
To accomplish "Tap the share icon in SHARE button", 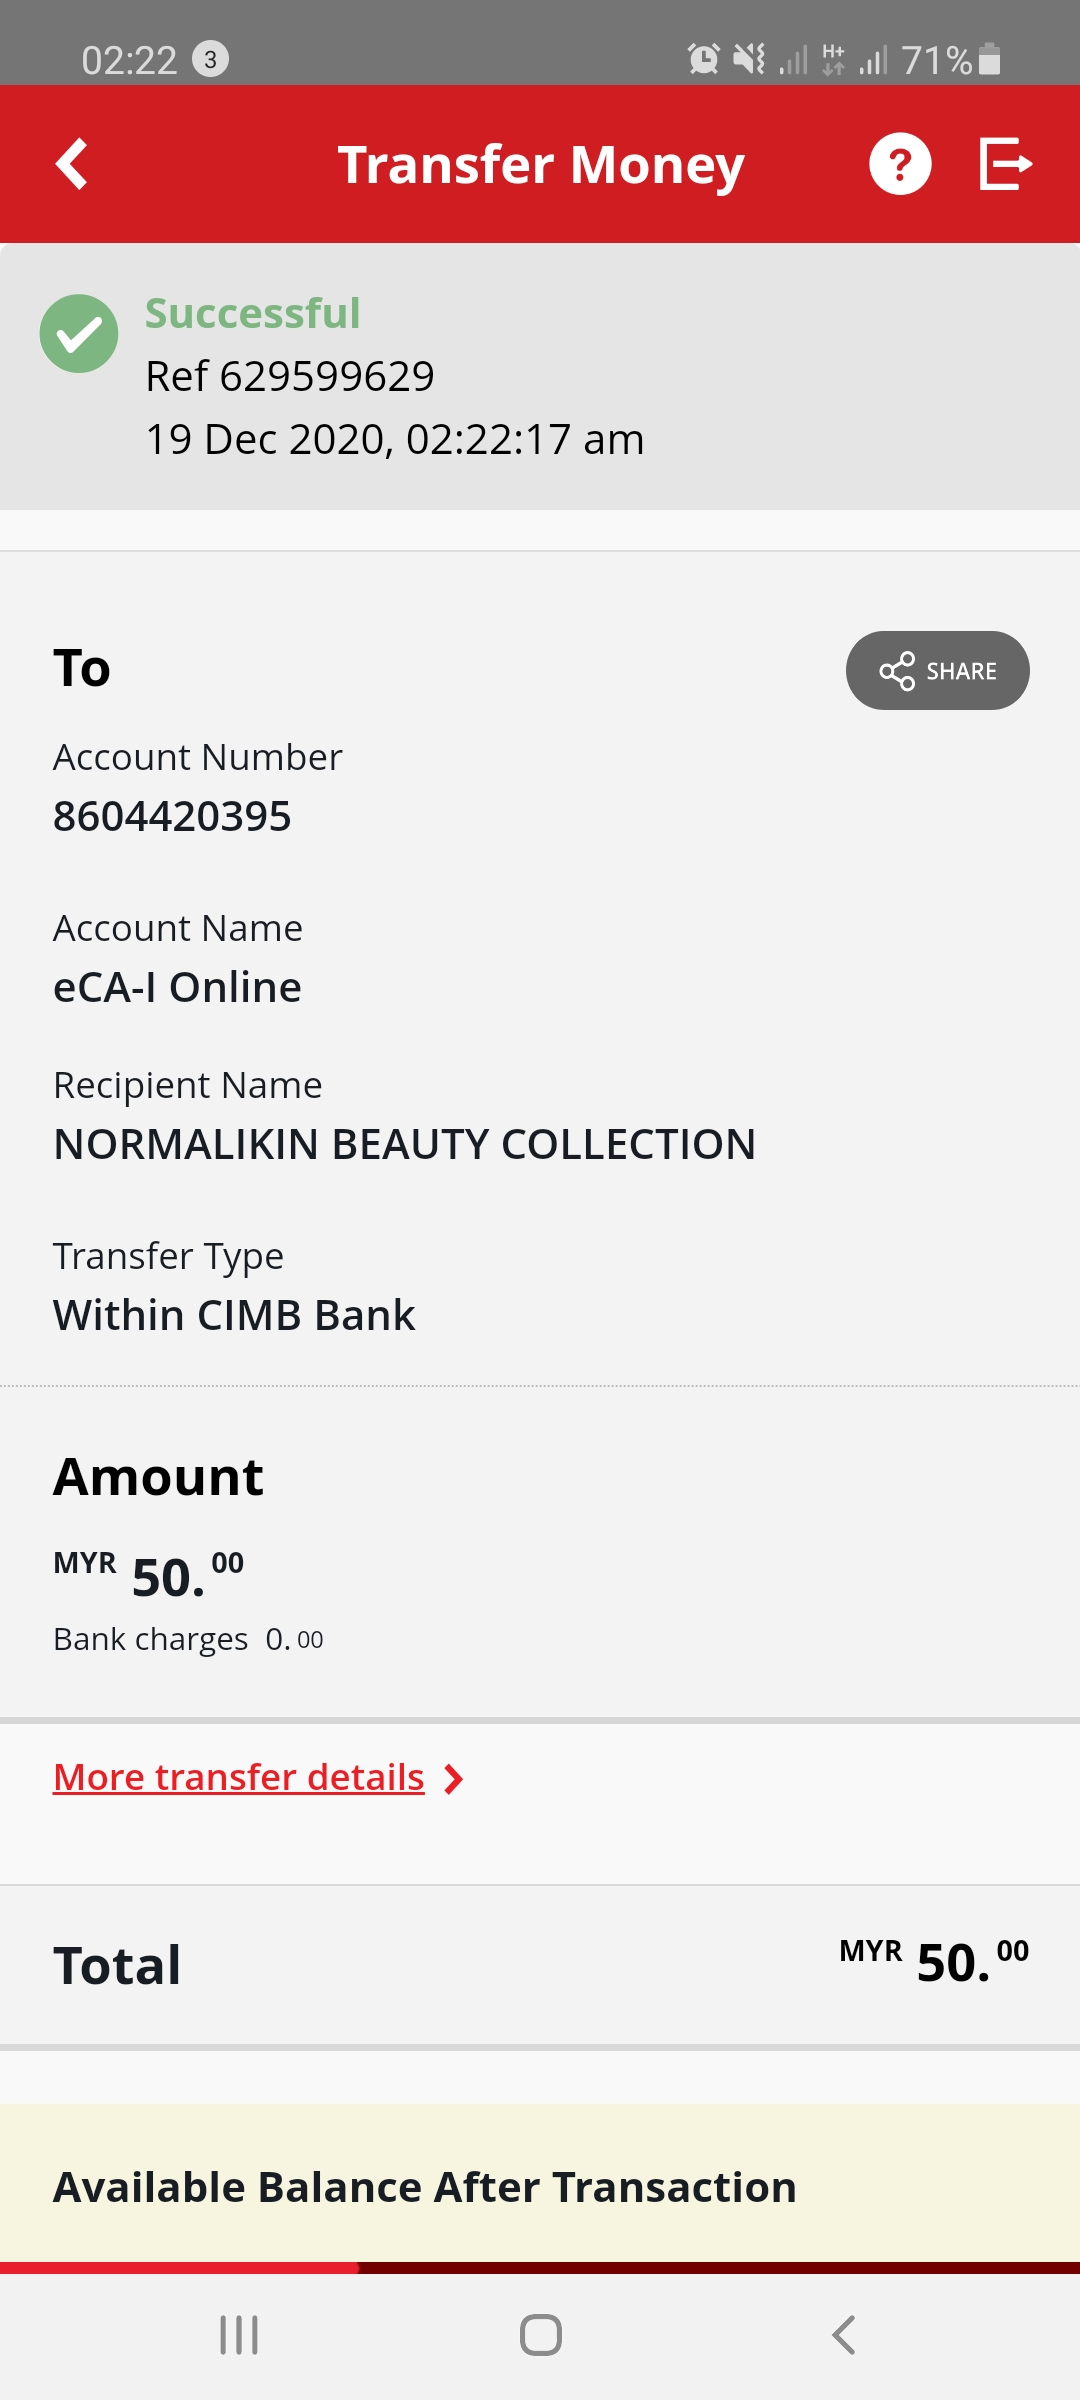I will (897, 671).
